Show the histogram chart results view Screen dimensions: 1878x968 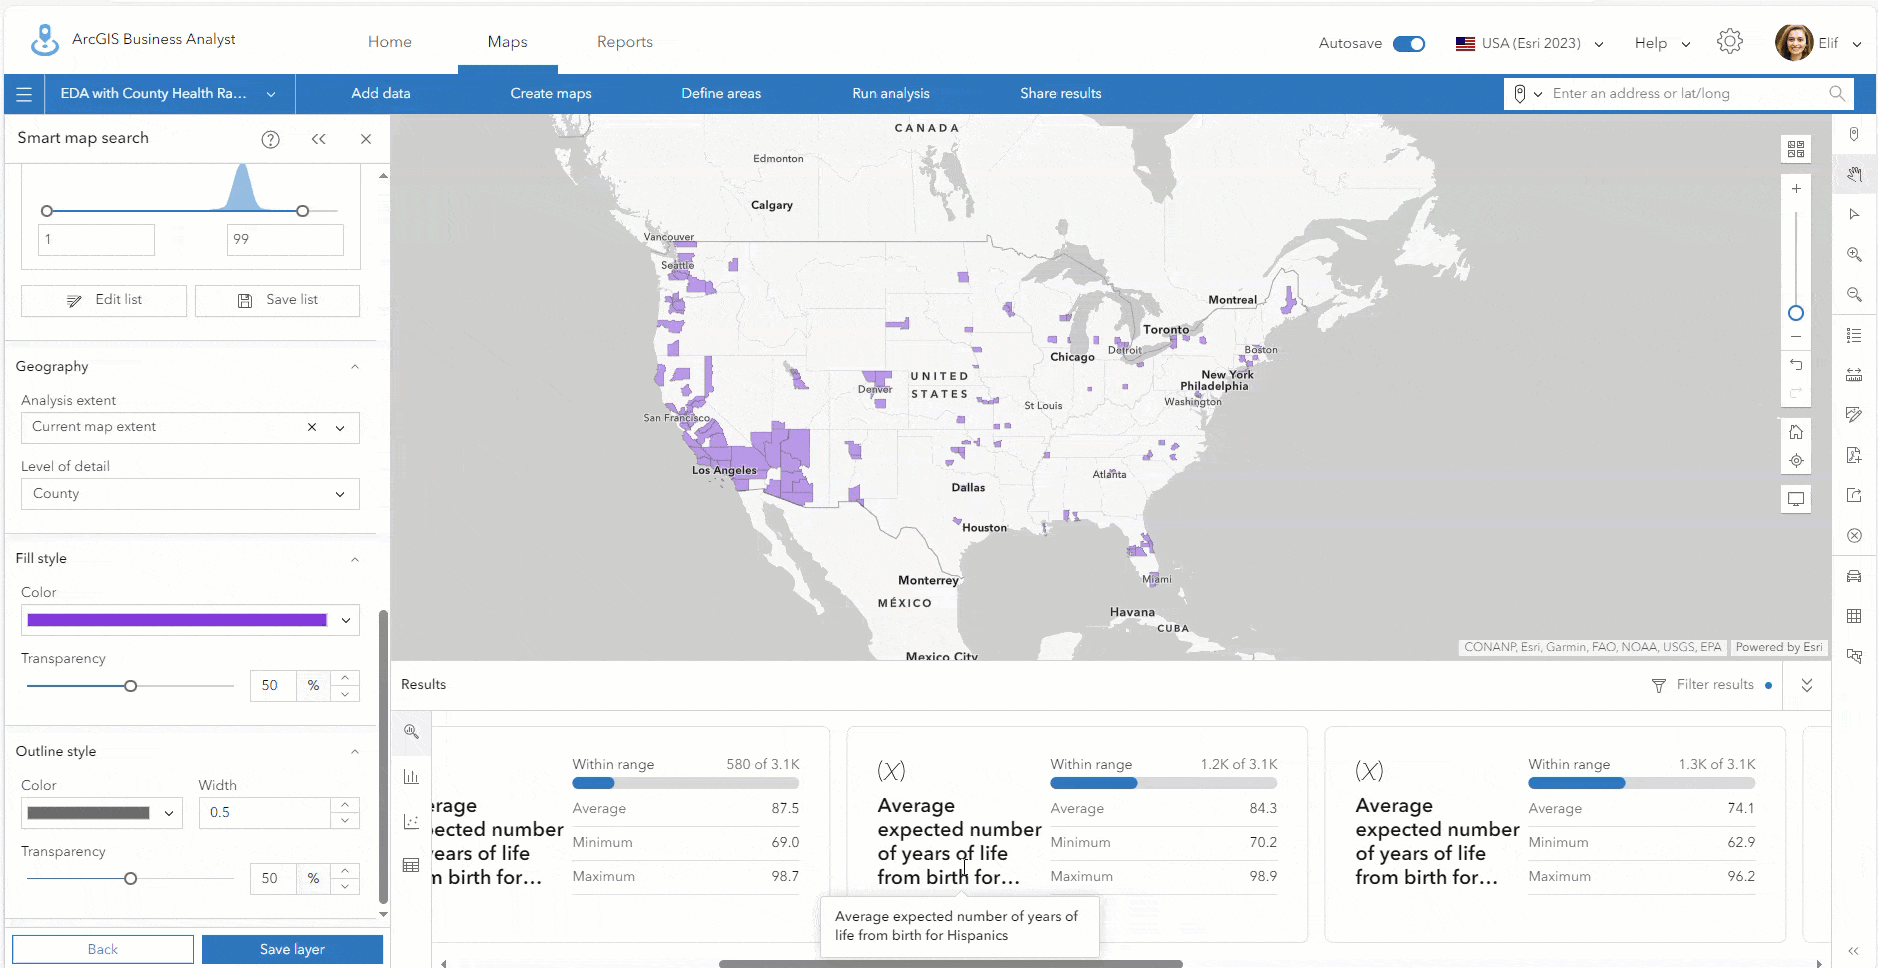[411, 776]
